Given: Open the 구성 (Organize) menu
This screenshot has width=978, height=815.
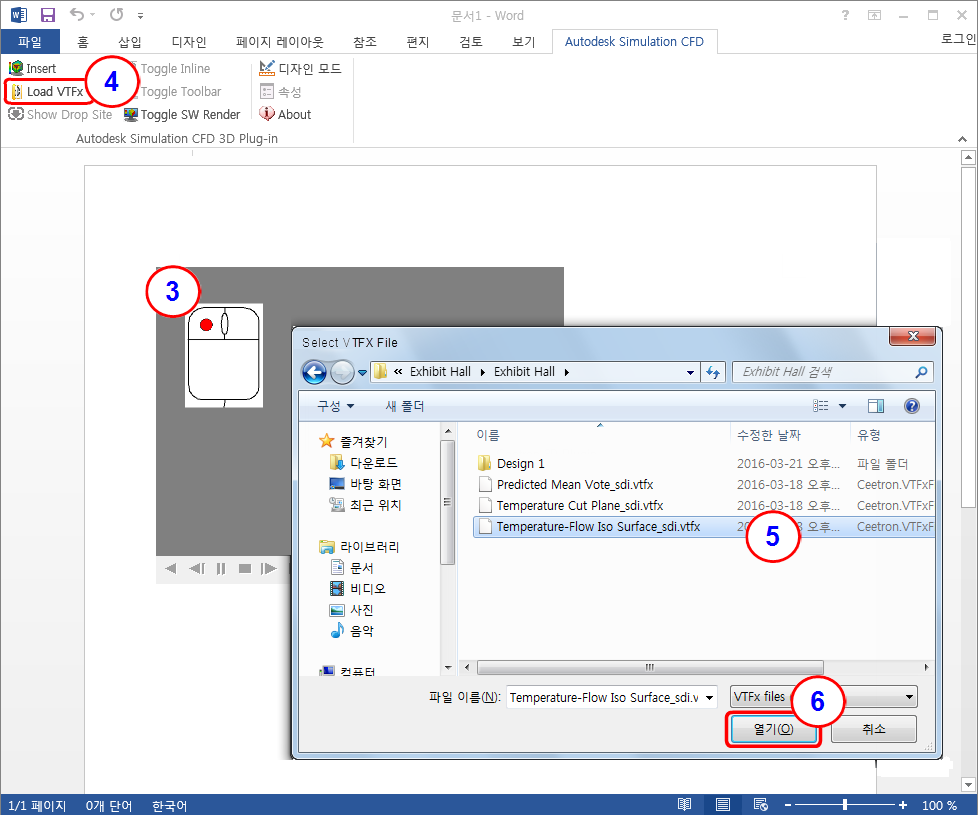Looking at the screenshot, I should 336,407.
